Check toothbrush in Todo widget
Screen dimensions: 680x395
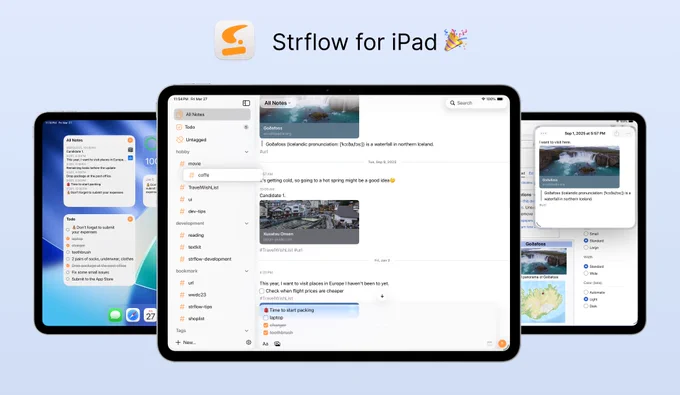pyautogui.click(x=68, y=252)
